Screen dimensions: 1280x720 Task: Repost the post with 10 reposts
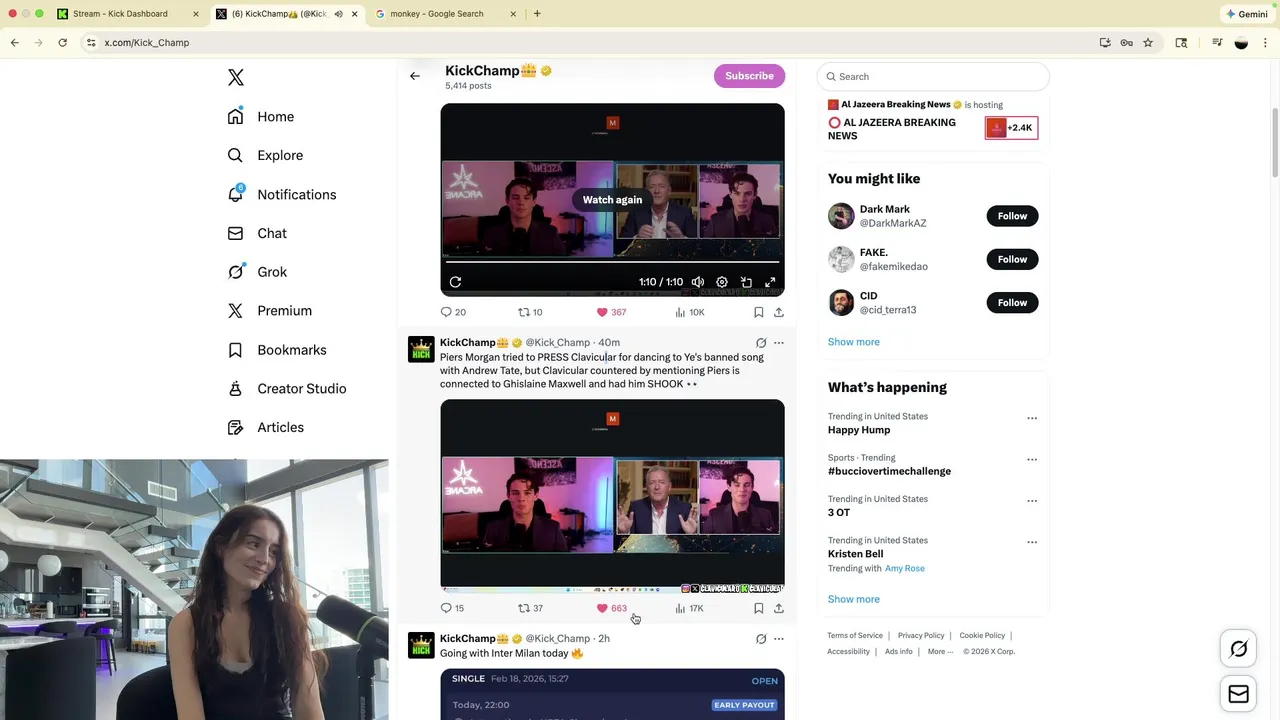pyautogui.click(x=530, y=312)
